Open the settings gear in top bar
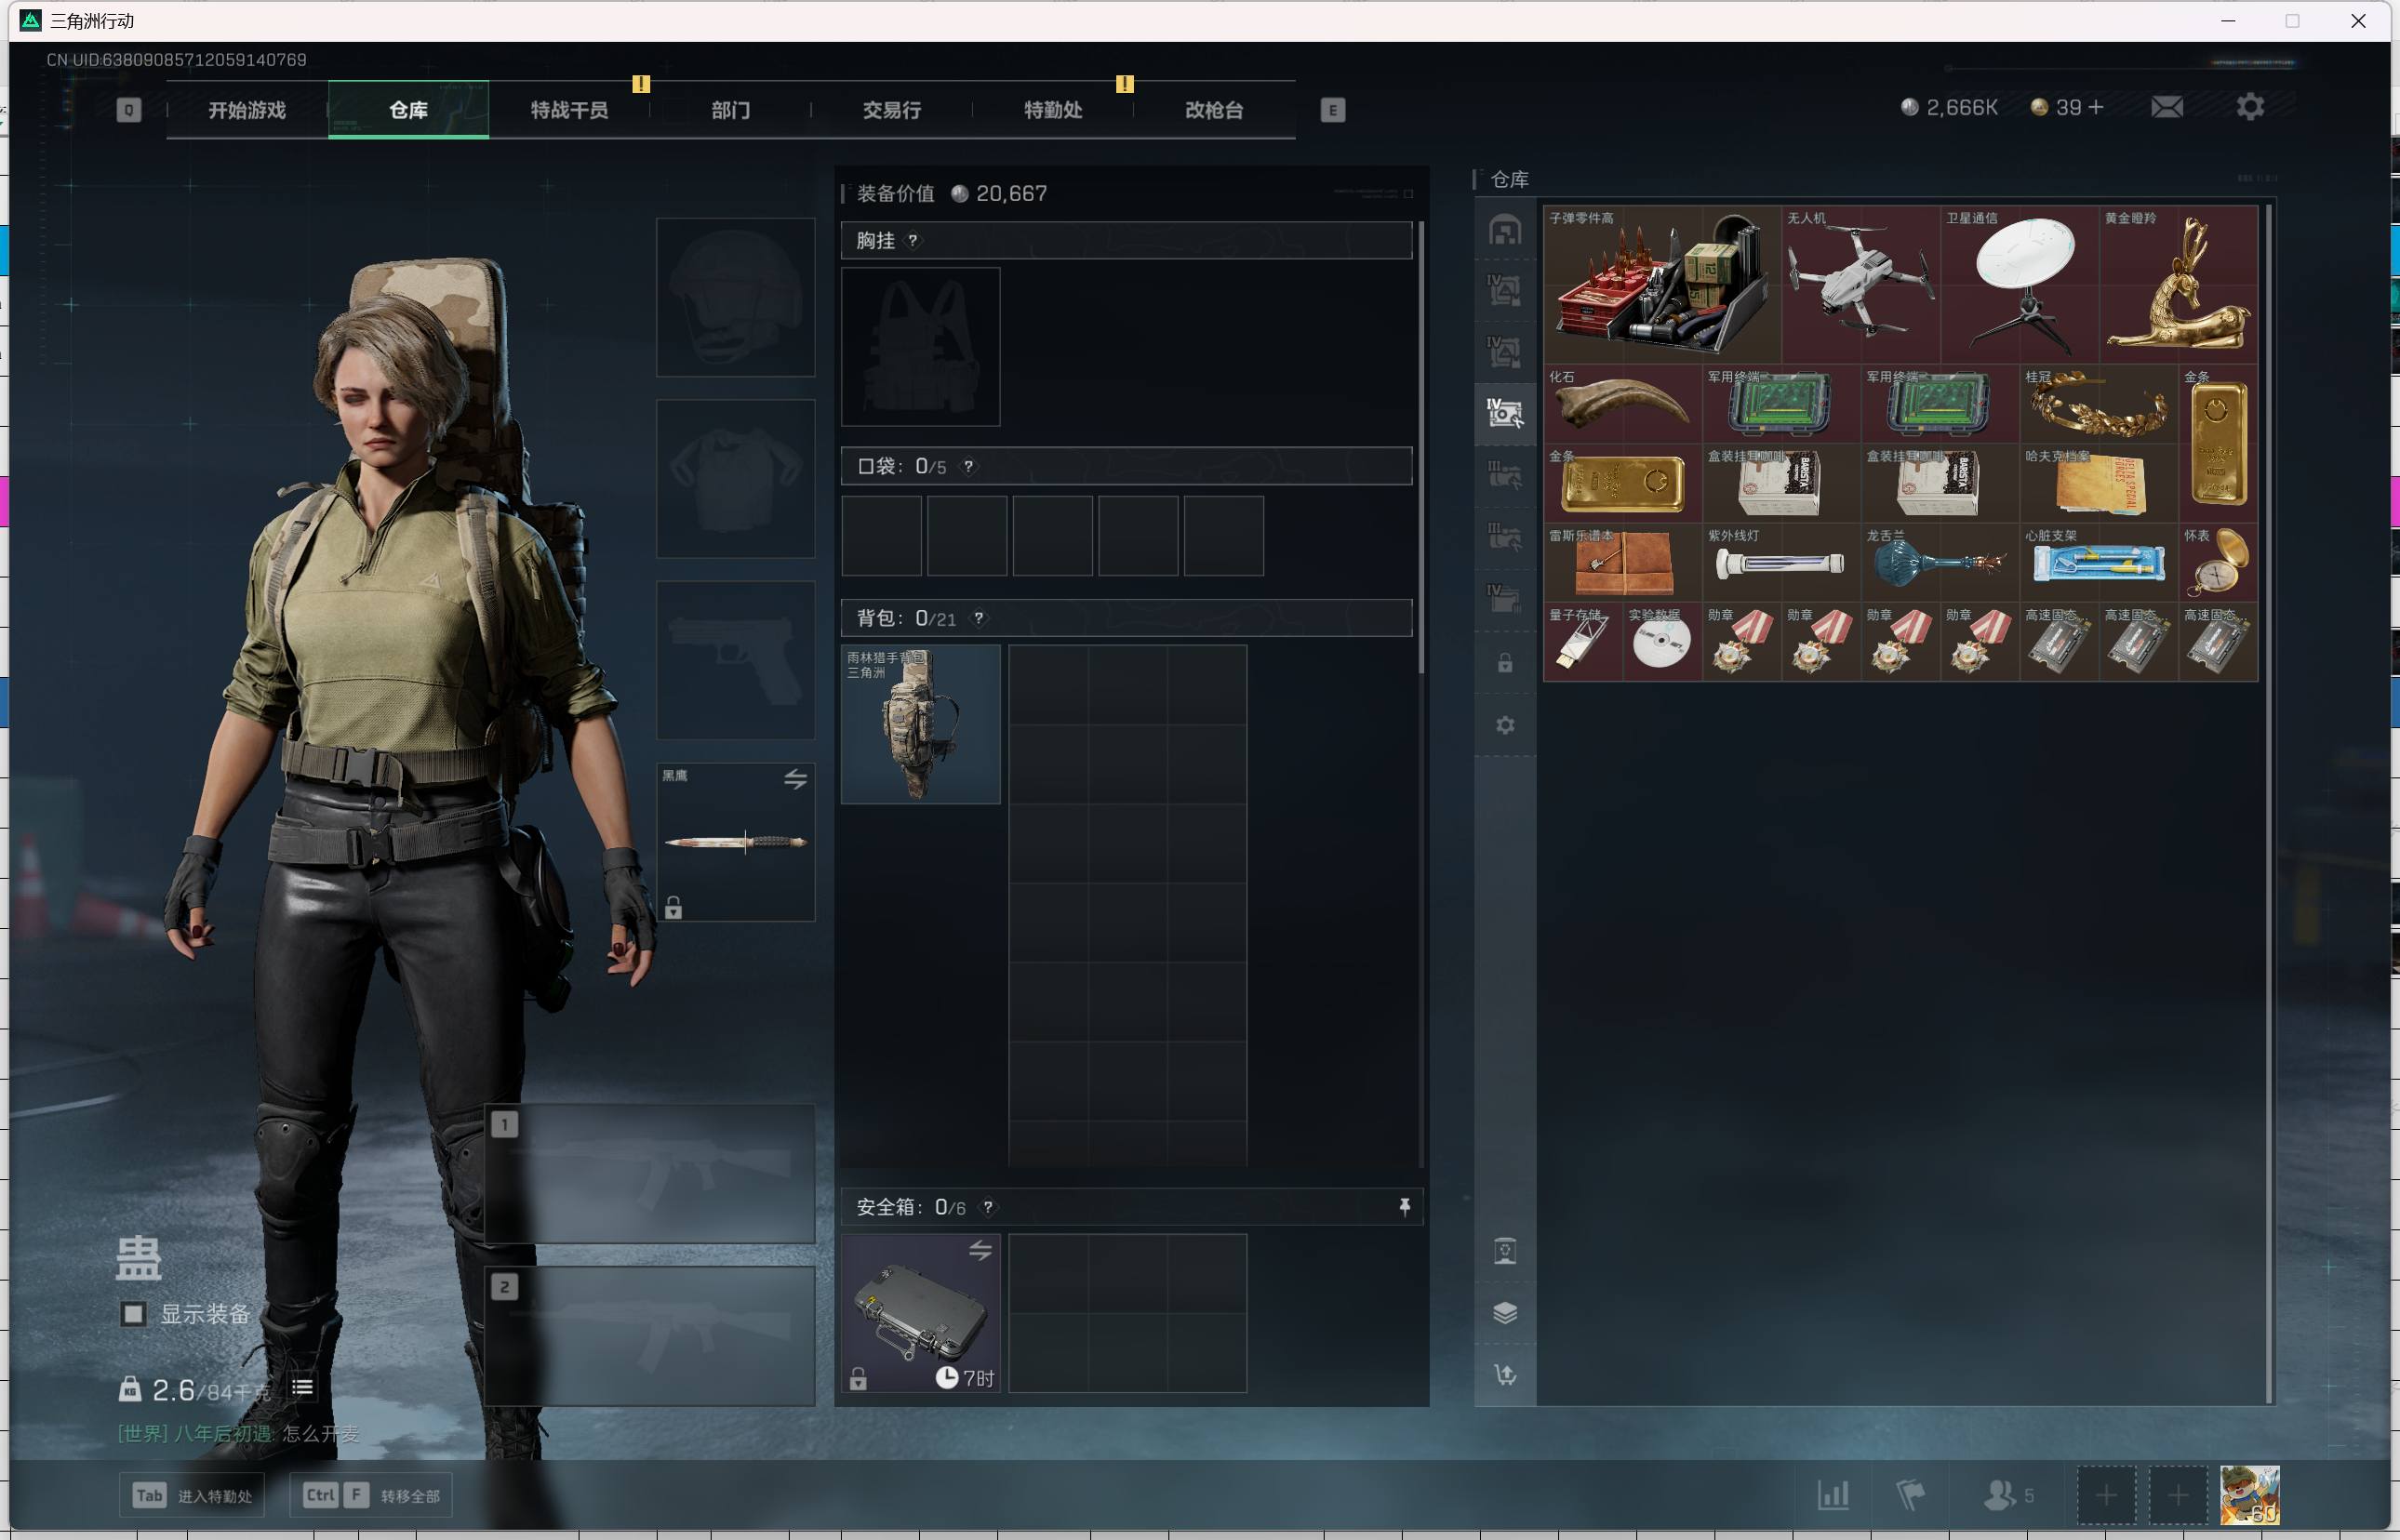2400x1540 pixels. (x=2249, y=107)
